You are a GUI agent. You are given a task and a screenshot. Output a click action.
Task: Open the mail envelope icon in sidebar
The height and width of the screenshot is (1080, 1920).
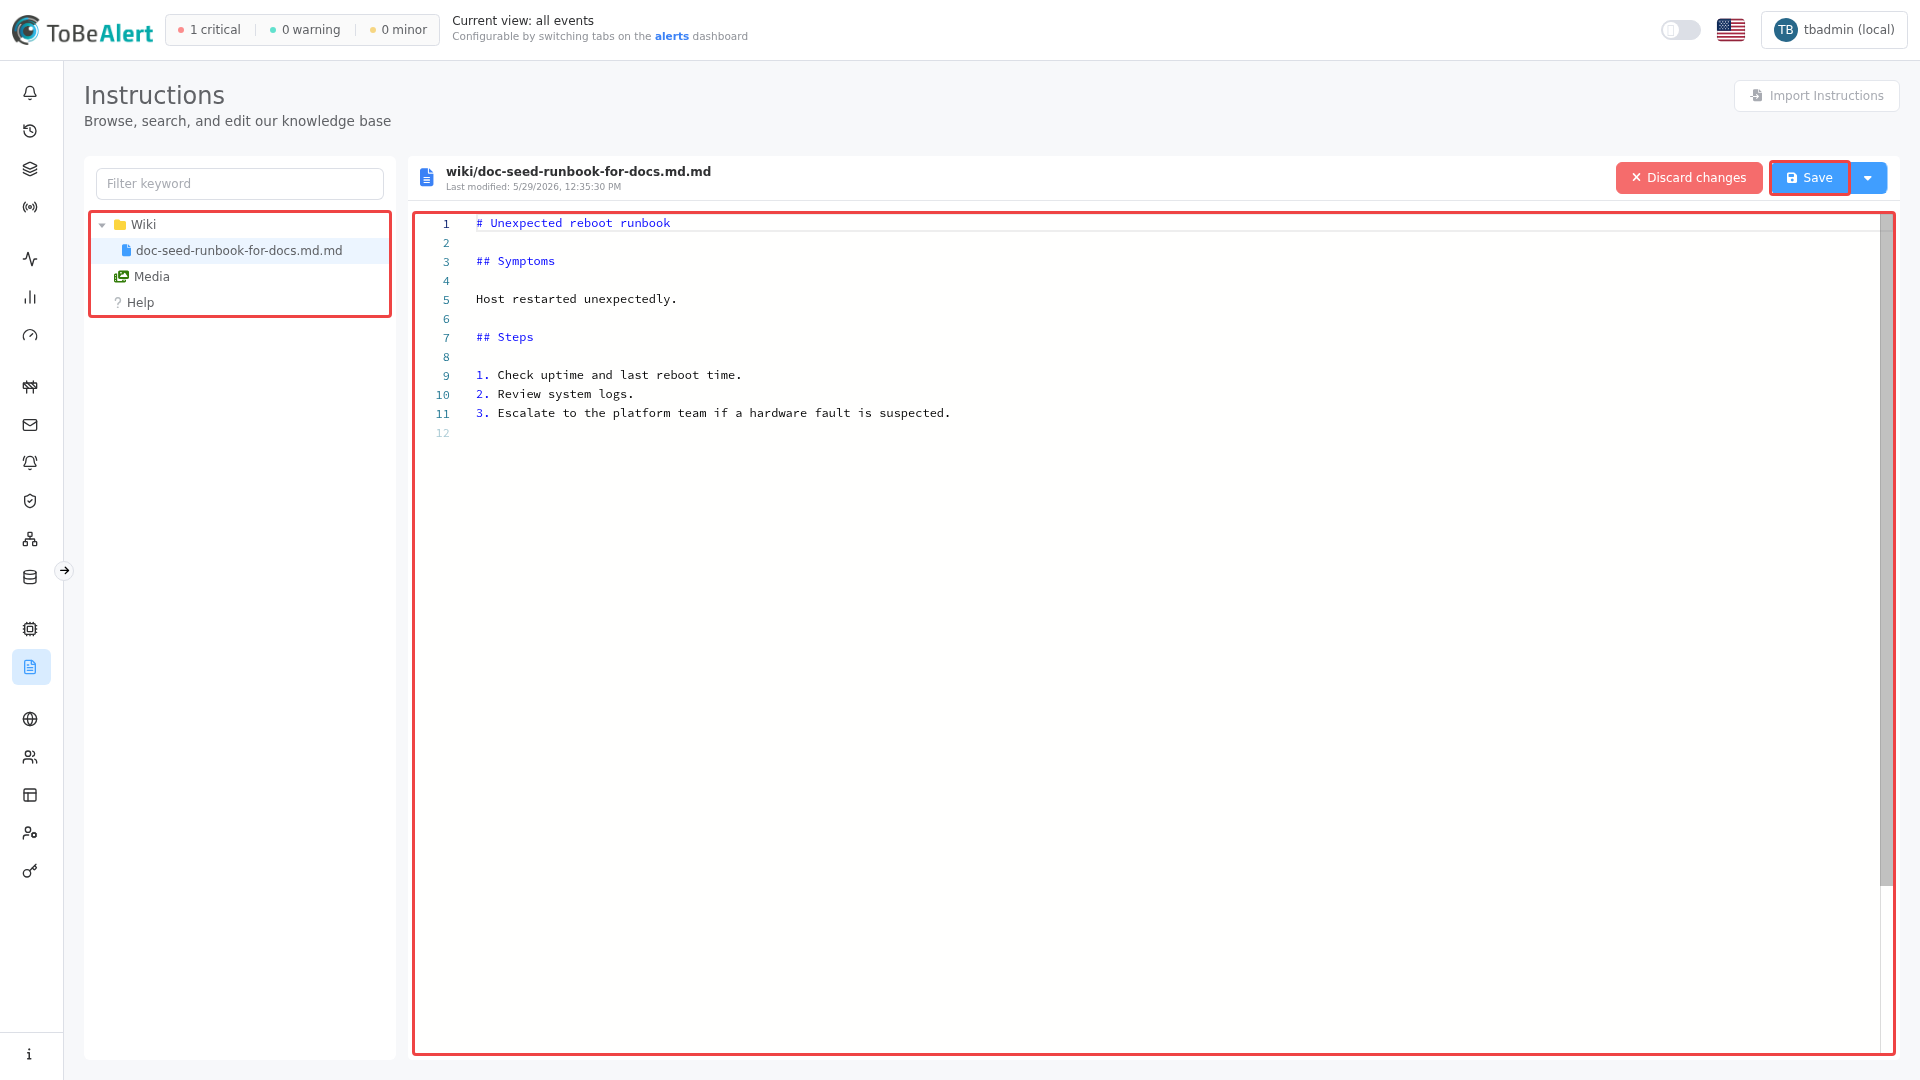[30, 425]
